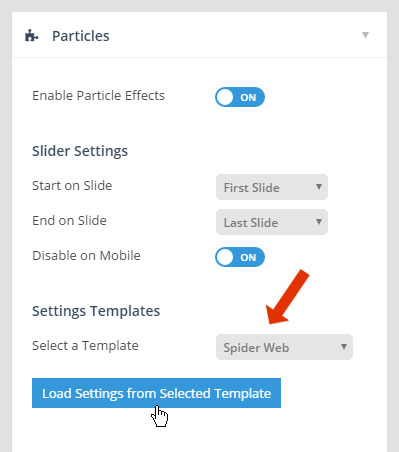
Task: Open the Start on Slide dropdown
Action: point(272,187)
